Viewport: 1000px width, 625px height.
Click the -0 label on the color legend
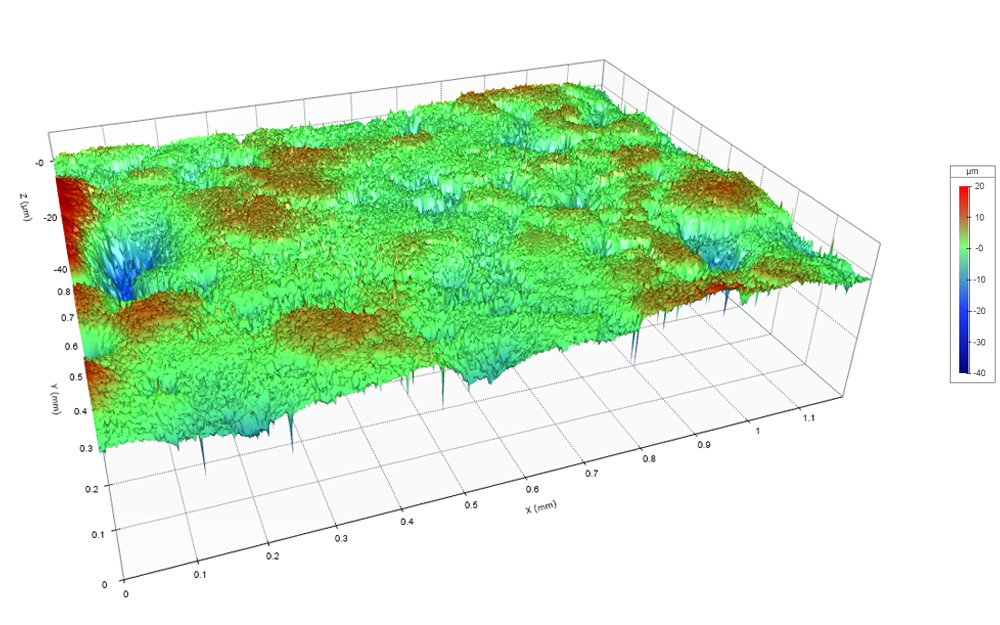979,249
